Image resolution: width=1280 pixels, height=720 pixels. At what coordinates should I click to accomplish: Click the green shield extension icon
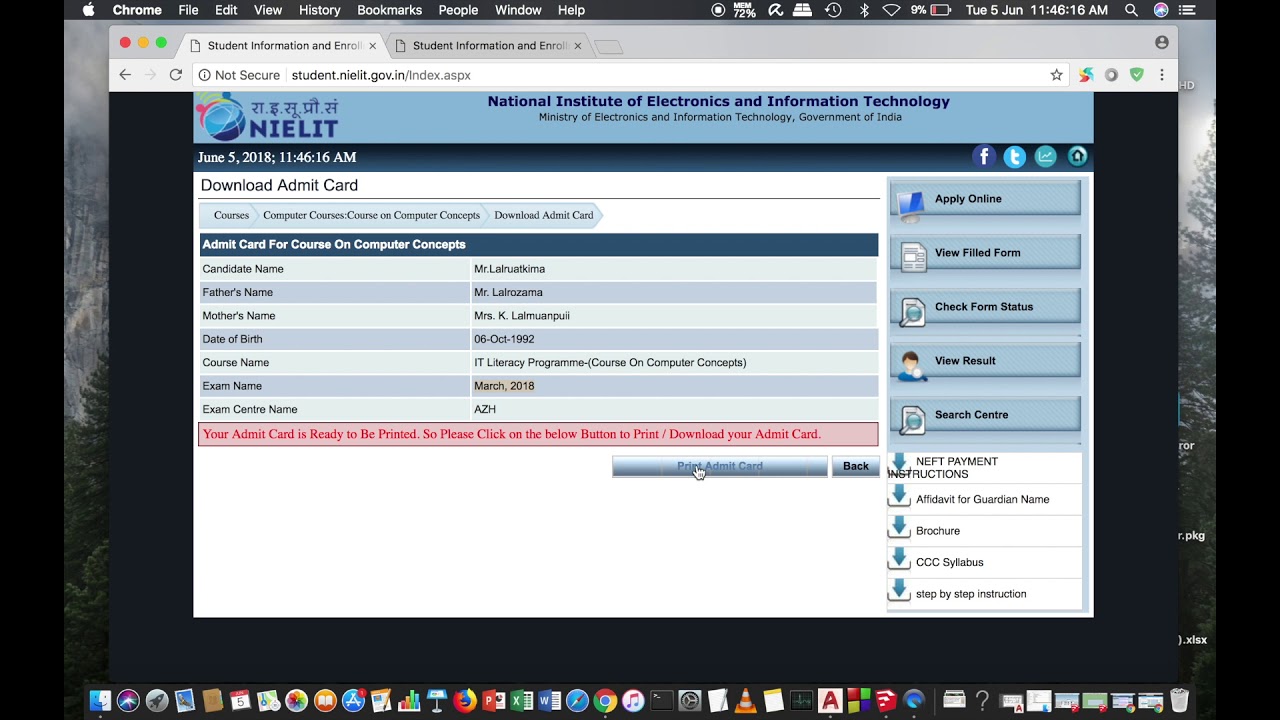tap(1136, 75)
